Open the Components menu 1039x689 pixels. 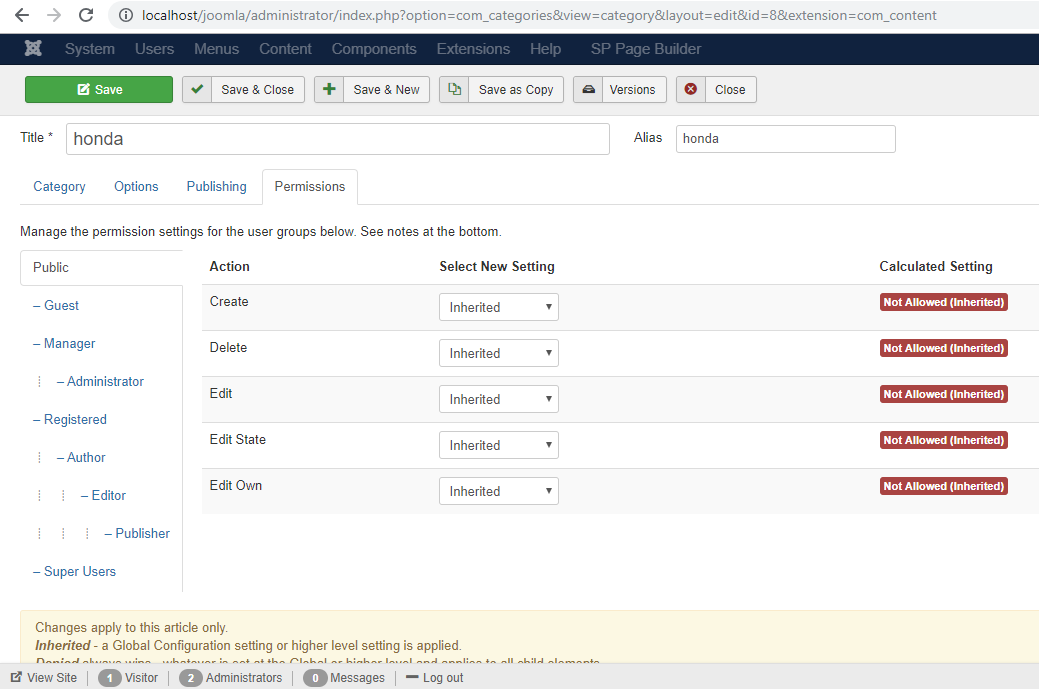pos(374,49)
